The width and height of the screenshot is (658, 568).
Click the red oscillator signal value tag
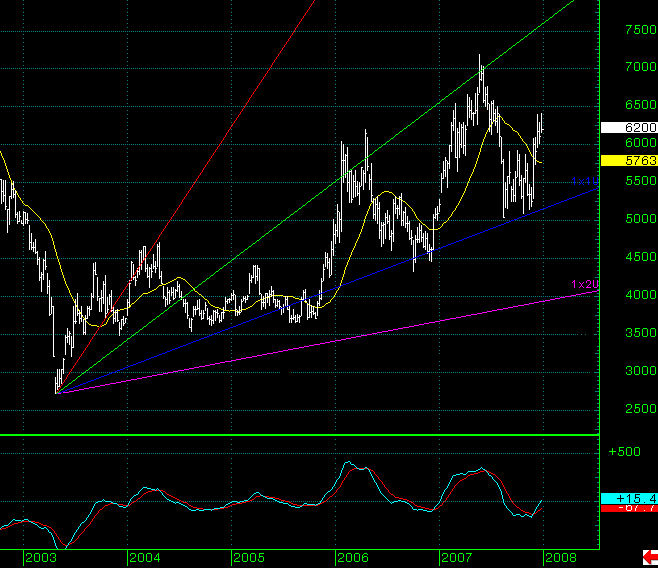coord(628,508)
